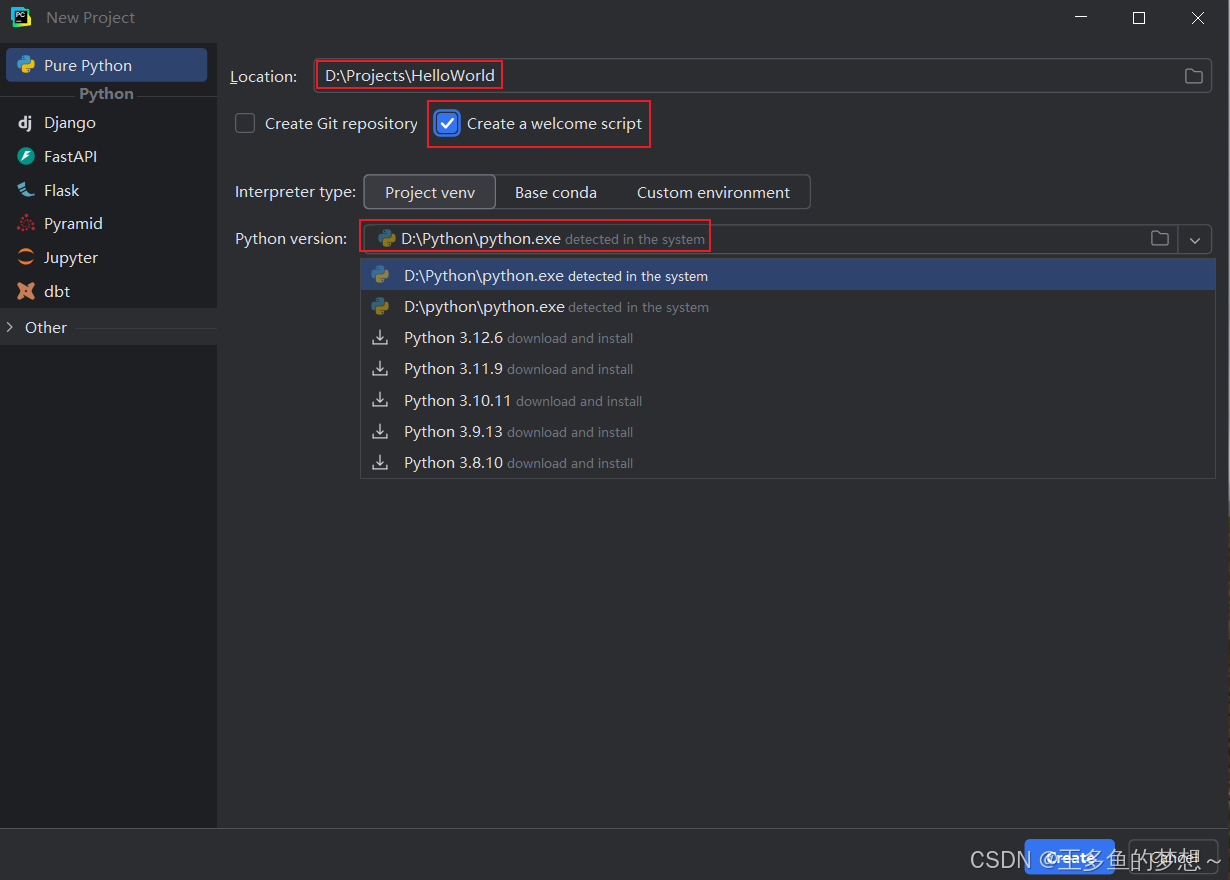This screenshot has height=880, width=1230.
Task: Click the download icon beside Python 3.9.13
Action: click(380, 432)
